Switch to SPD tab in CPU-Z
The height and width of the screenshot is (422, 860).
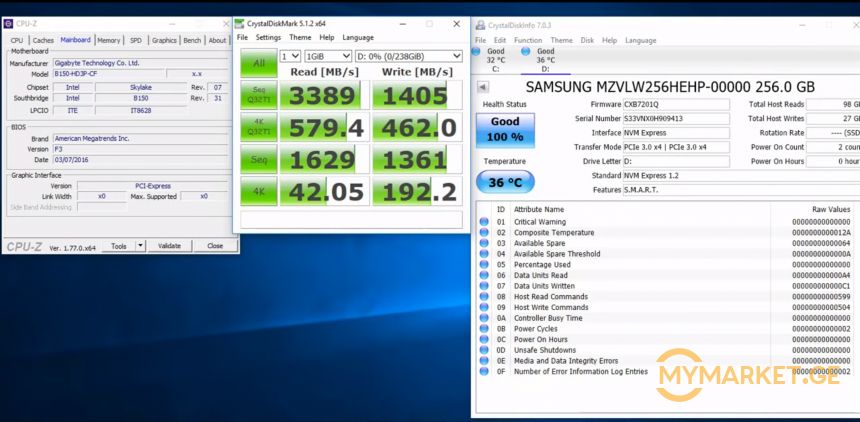[135, 41]
